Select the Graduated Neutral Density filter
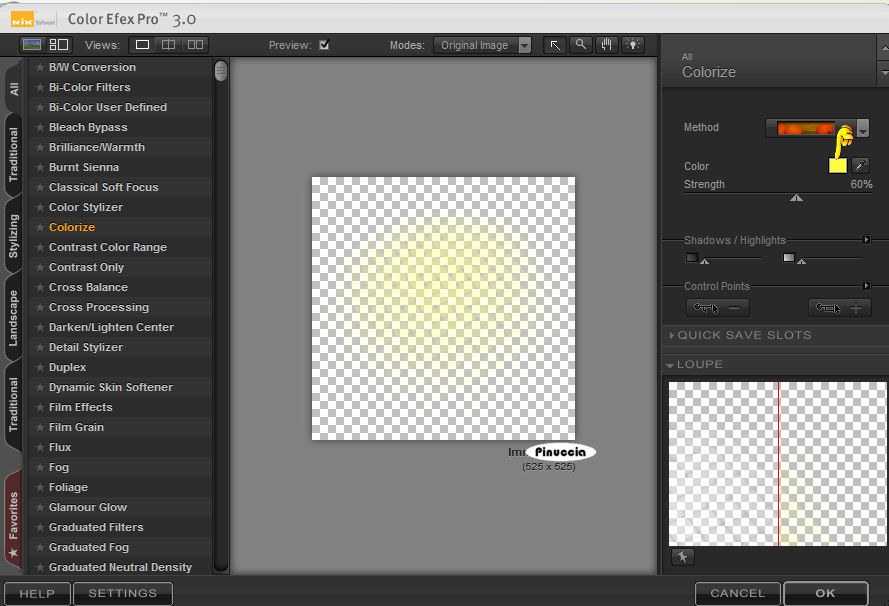Image resolution: width=889 pixels, height=606 pixels. pyautogui.click(x=120, y=567)
